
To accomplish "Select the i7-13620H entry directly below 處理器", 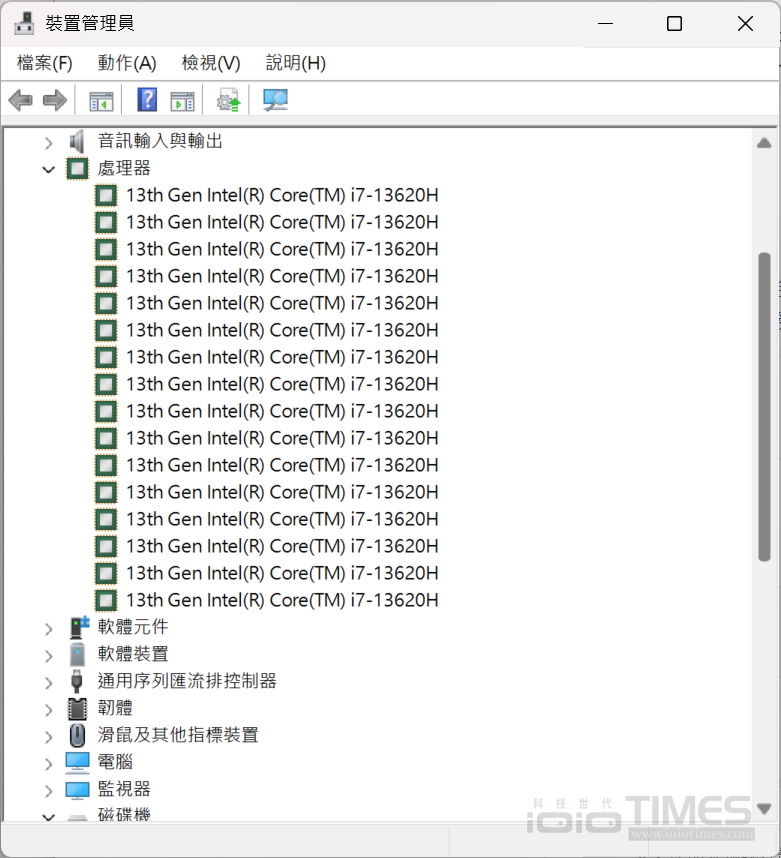I will [x=282, y=195].
